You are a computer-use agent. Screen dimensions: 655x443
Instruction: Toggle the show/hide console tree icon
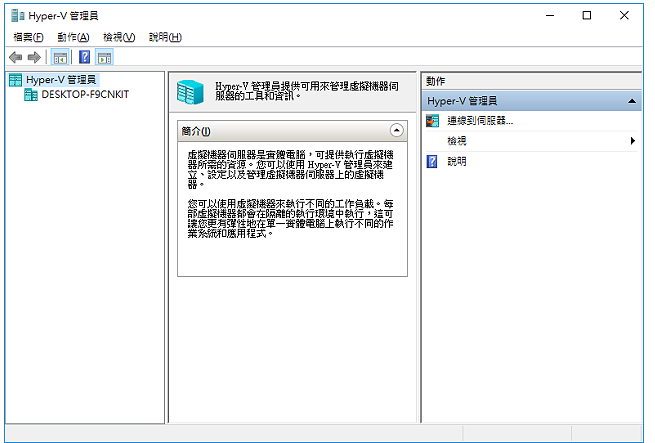(60, 58)
